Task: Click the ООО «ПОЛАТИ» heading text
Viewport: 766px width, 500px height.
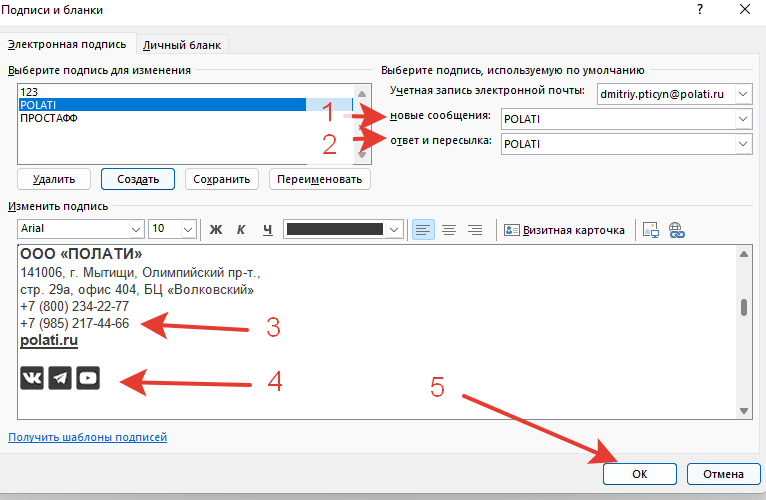Action: pos(81,254)
